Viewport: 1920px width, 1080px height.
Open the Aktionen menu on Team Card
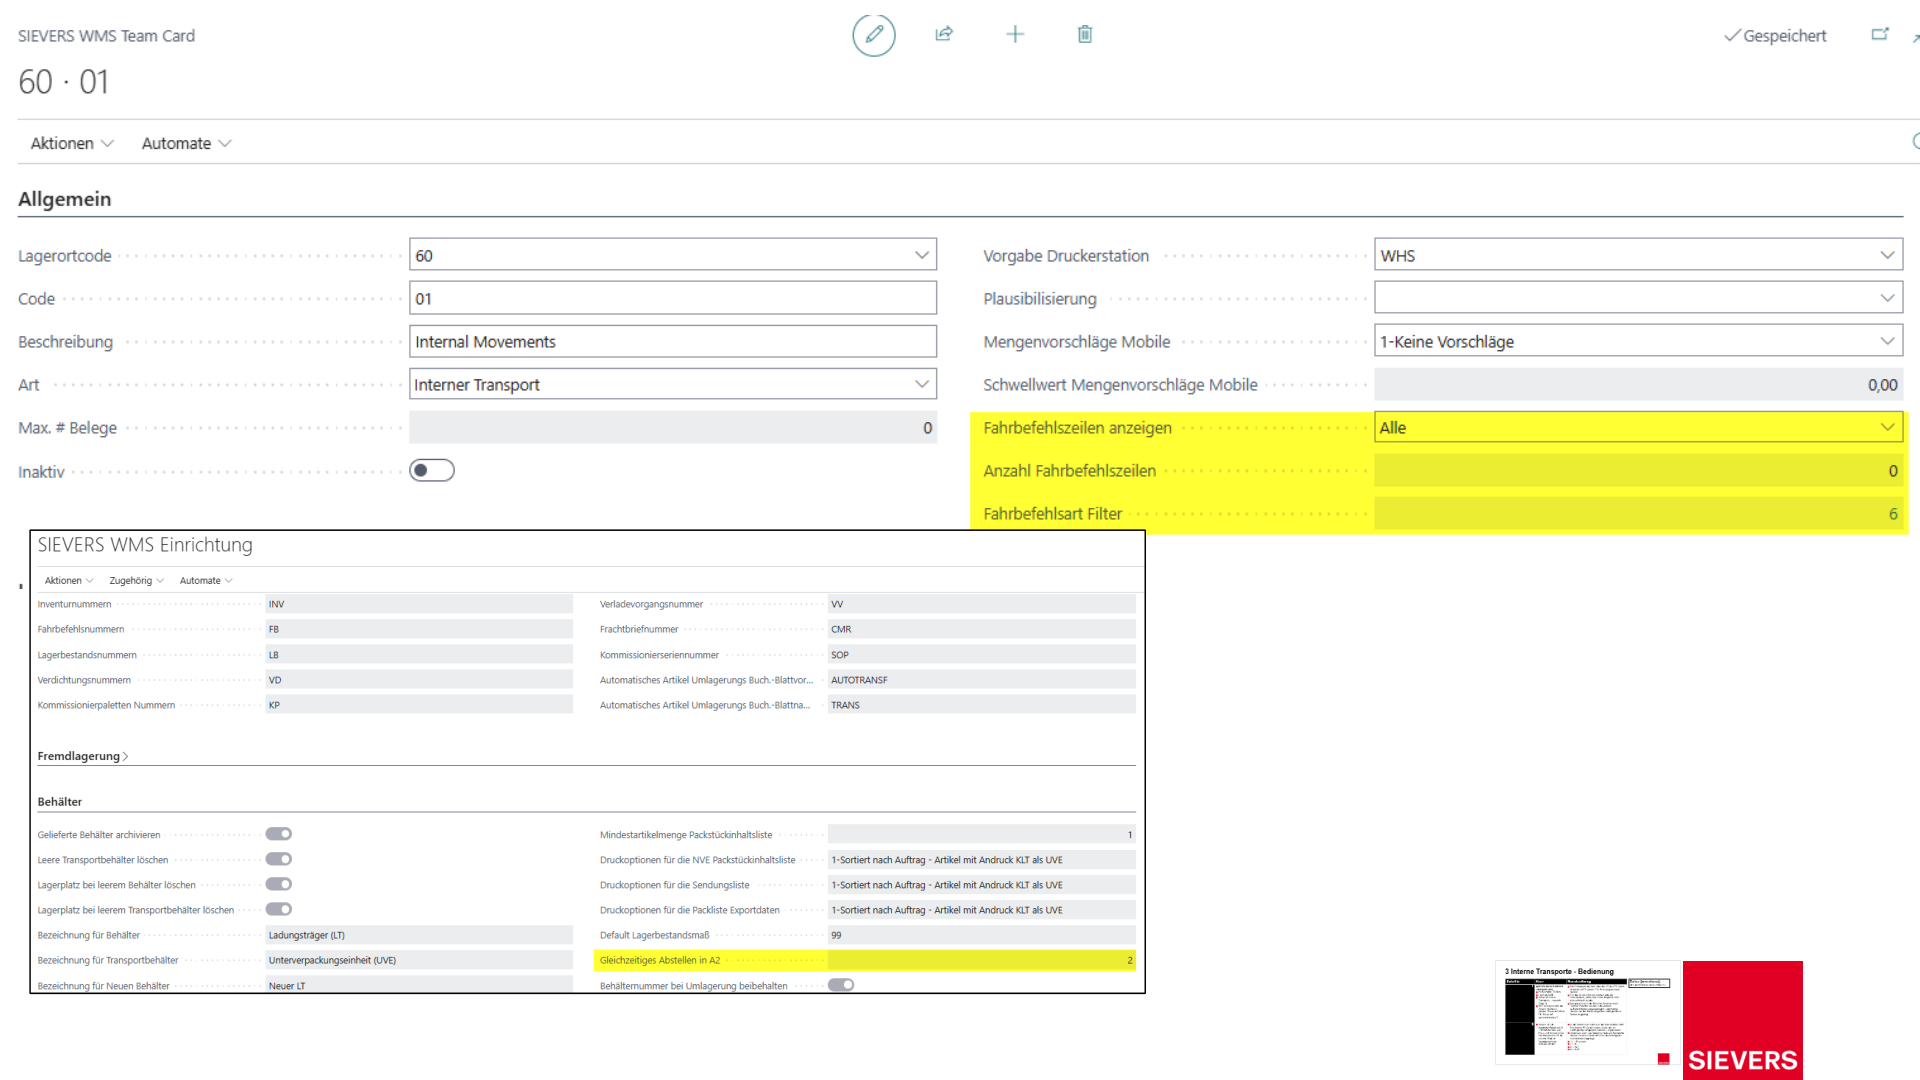(72, 143)
